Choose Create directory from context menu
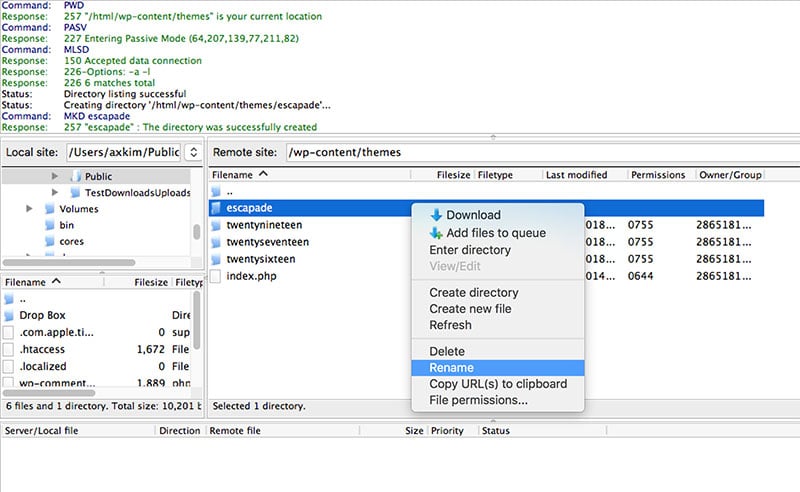Image resolution: width=800 pixels, height=492 pixels. [473, 293]
